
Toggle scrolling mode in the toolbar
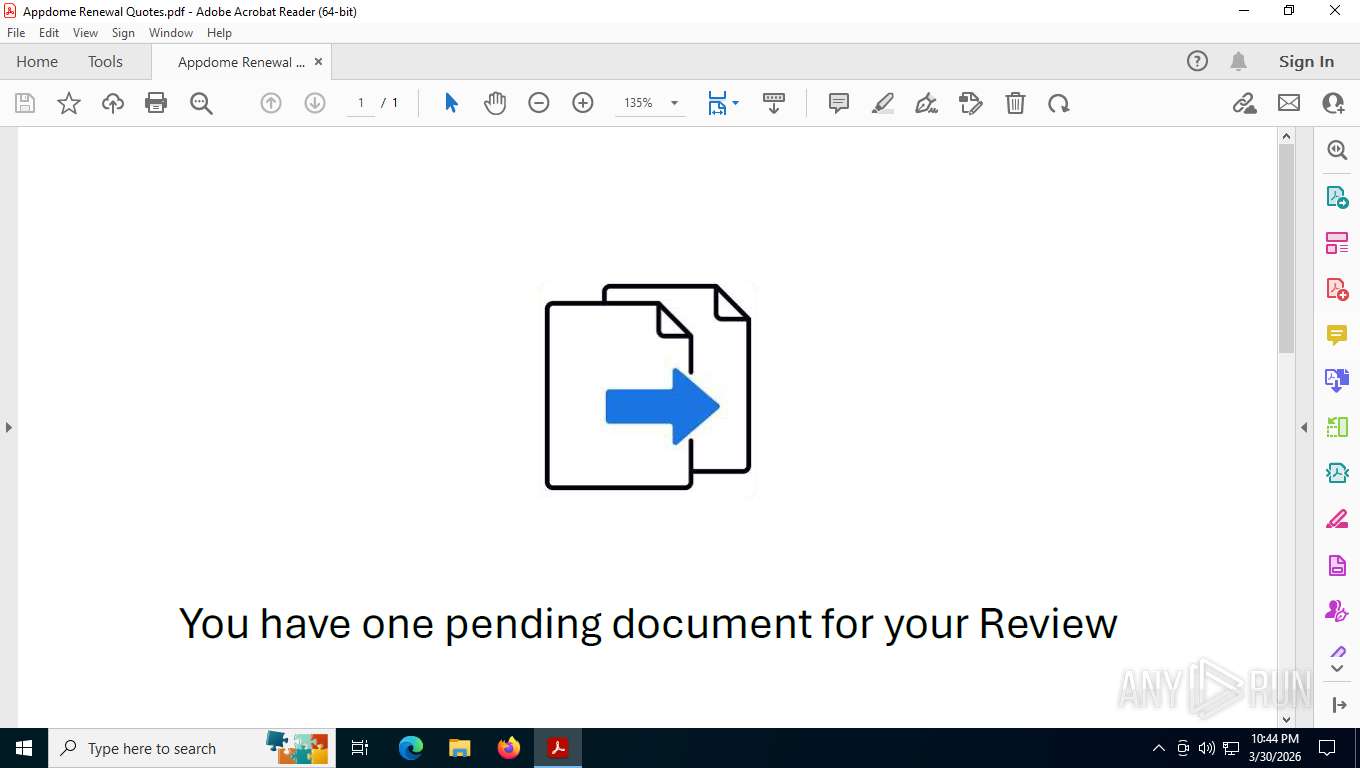tap(774, 103)
